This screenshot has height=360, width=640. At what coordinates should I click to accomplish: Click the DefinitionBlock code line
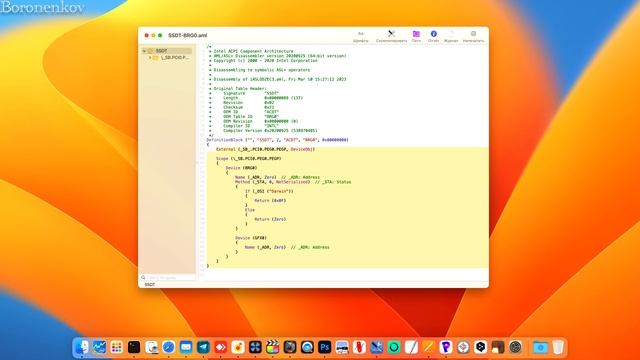point(278,140)
